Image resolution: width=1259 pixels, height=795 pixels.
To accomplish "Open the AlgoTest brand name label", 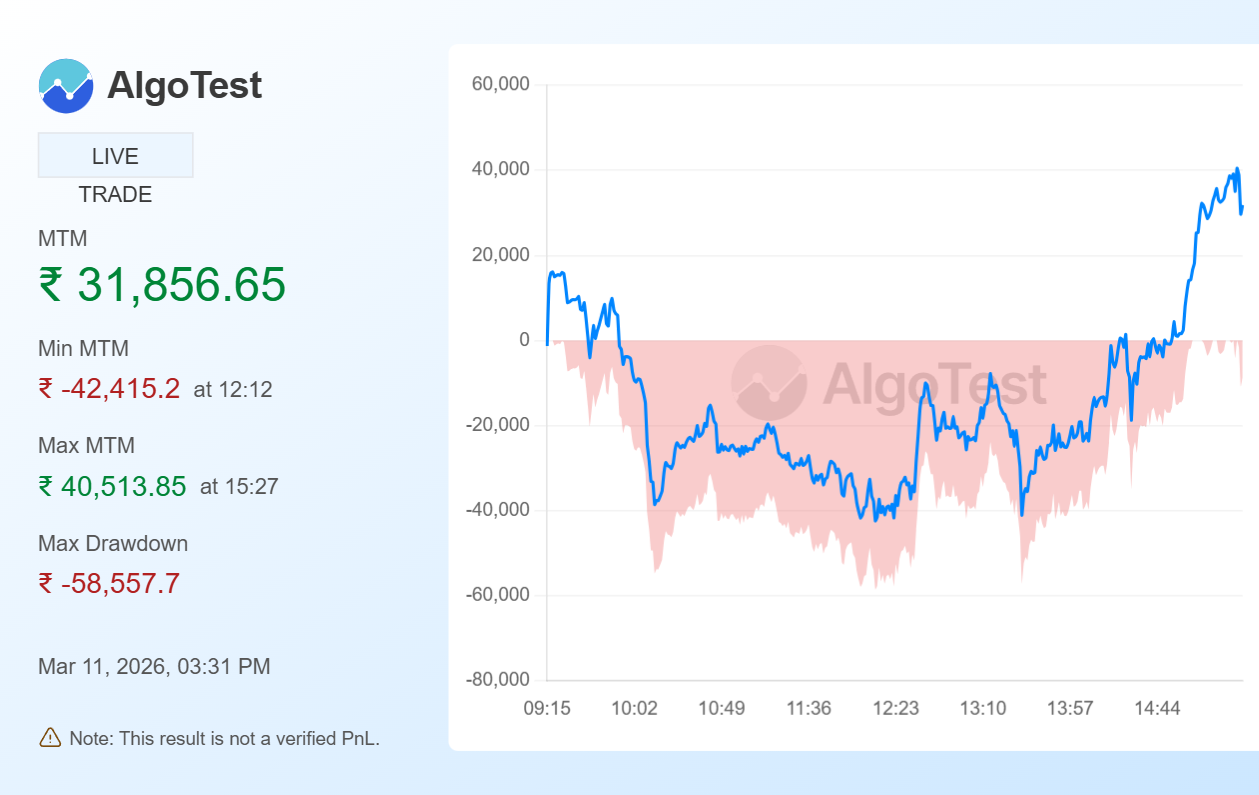I will click(184, 86).
